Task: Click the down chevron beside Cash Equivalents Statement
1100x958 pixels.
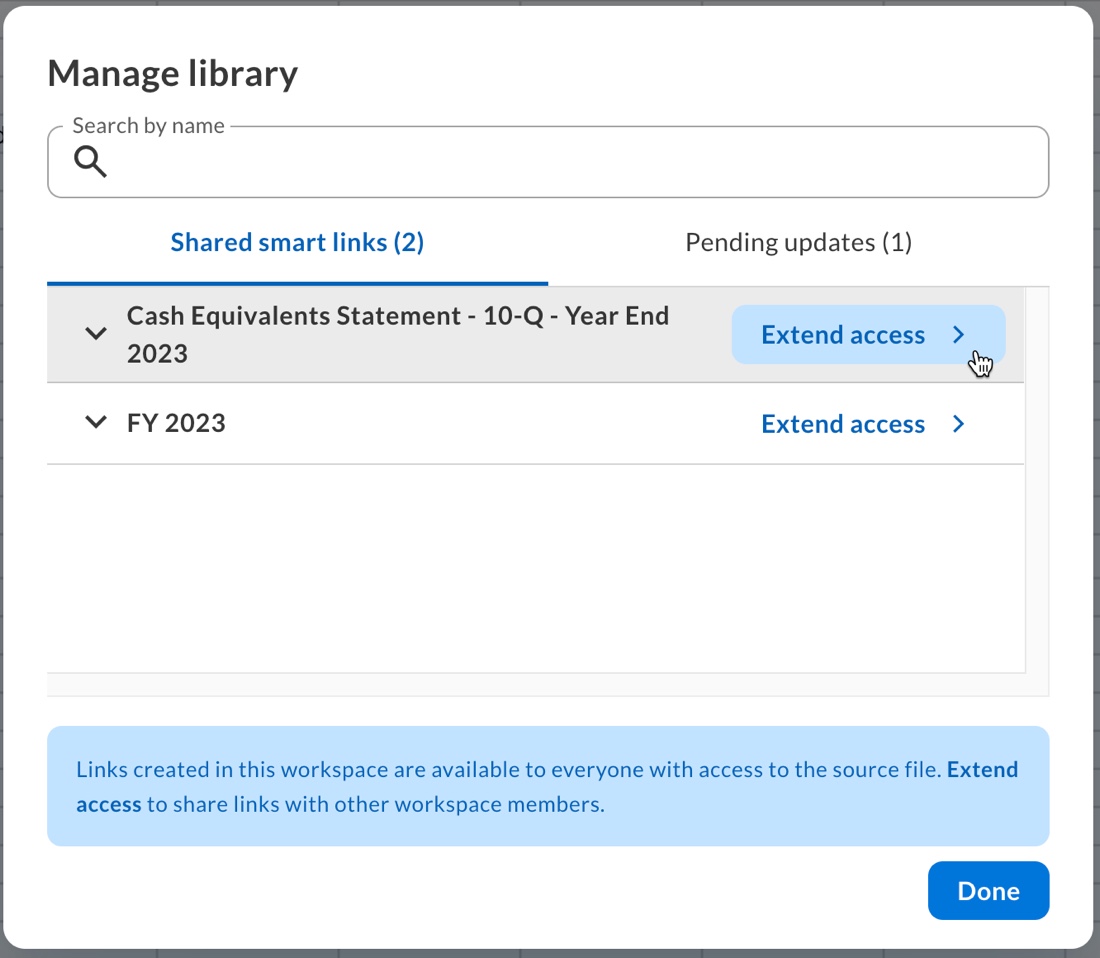Action: (95, 333)
